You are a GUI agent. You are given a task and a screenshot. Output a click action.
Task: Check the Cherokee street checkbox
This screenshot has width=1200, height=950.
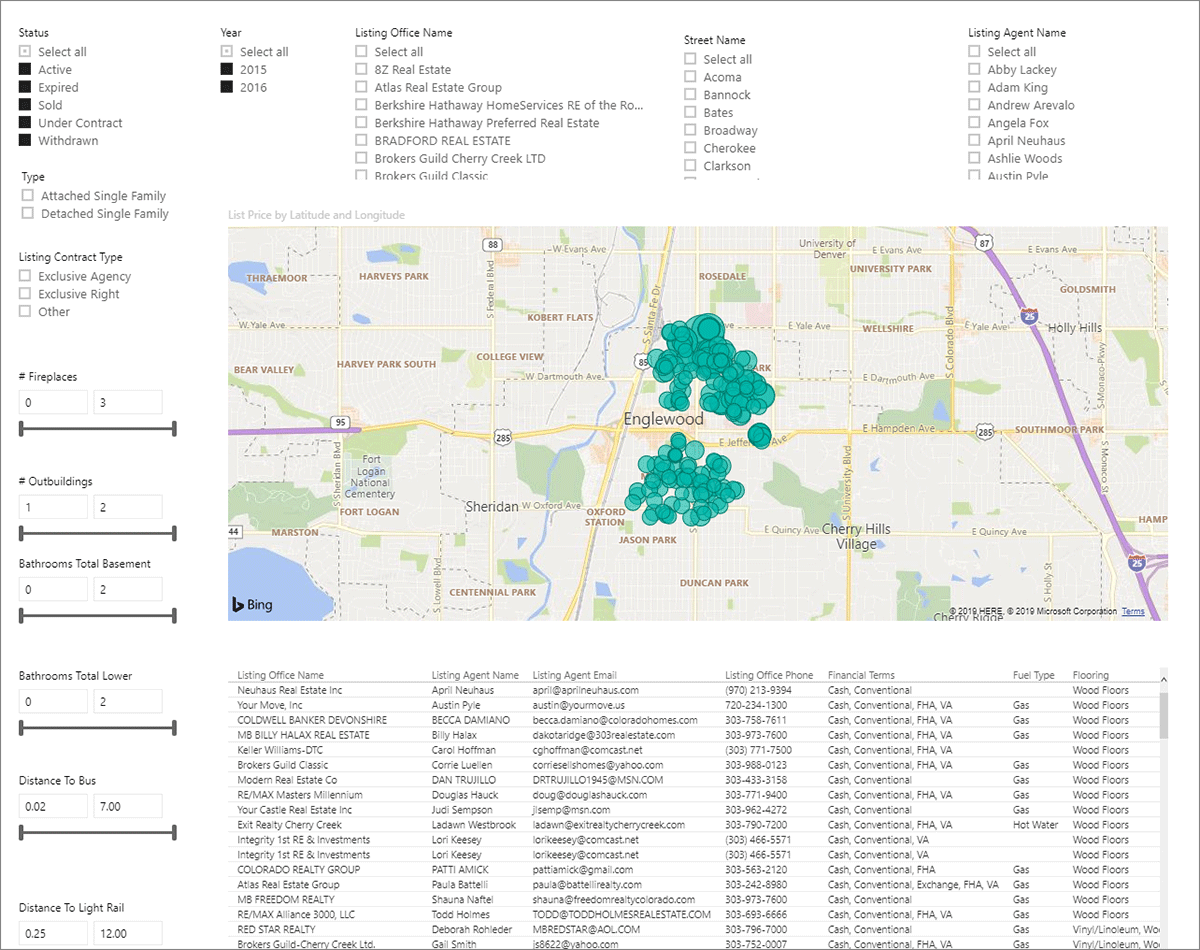pos(691,149)
